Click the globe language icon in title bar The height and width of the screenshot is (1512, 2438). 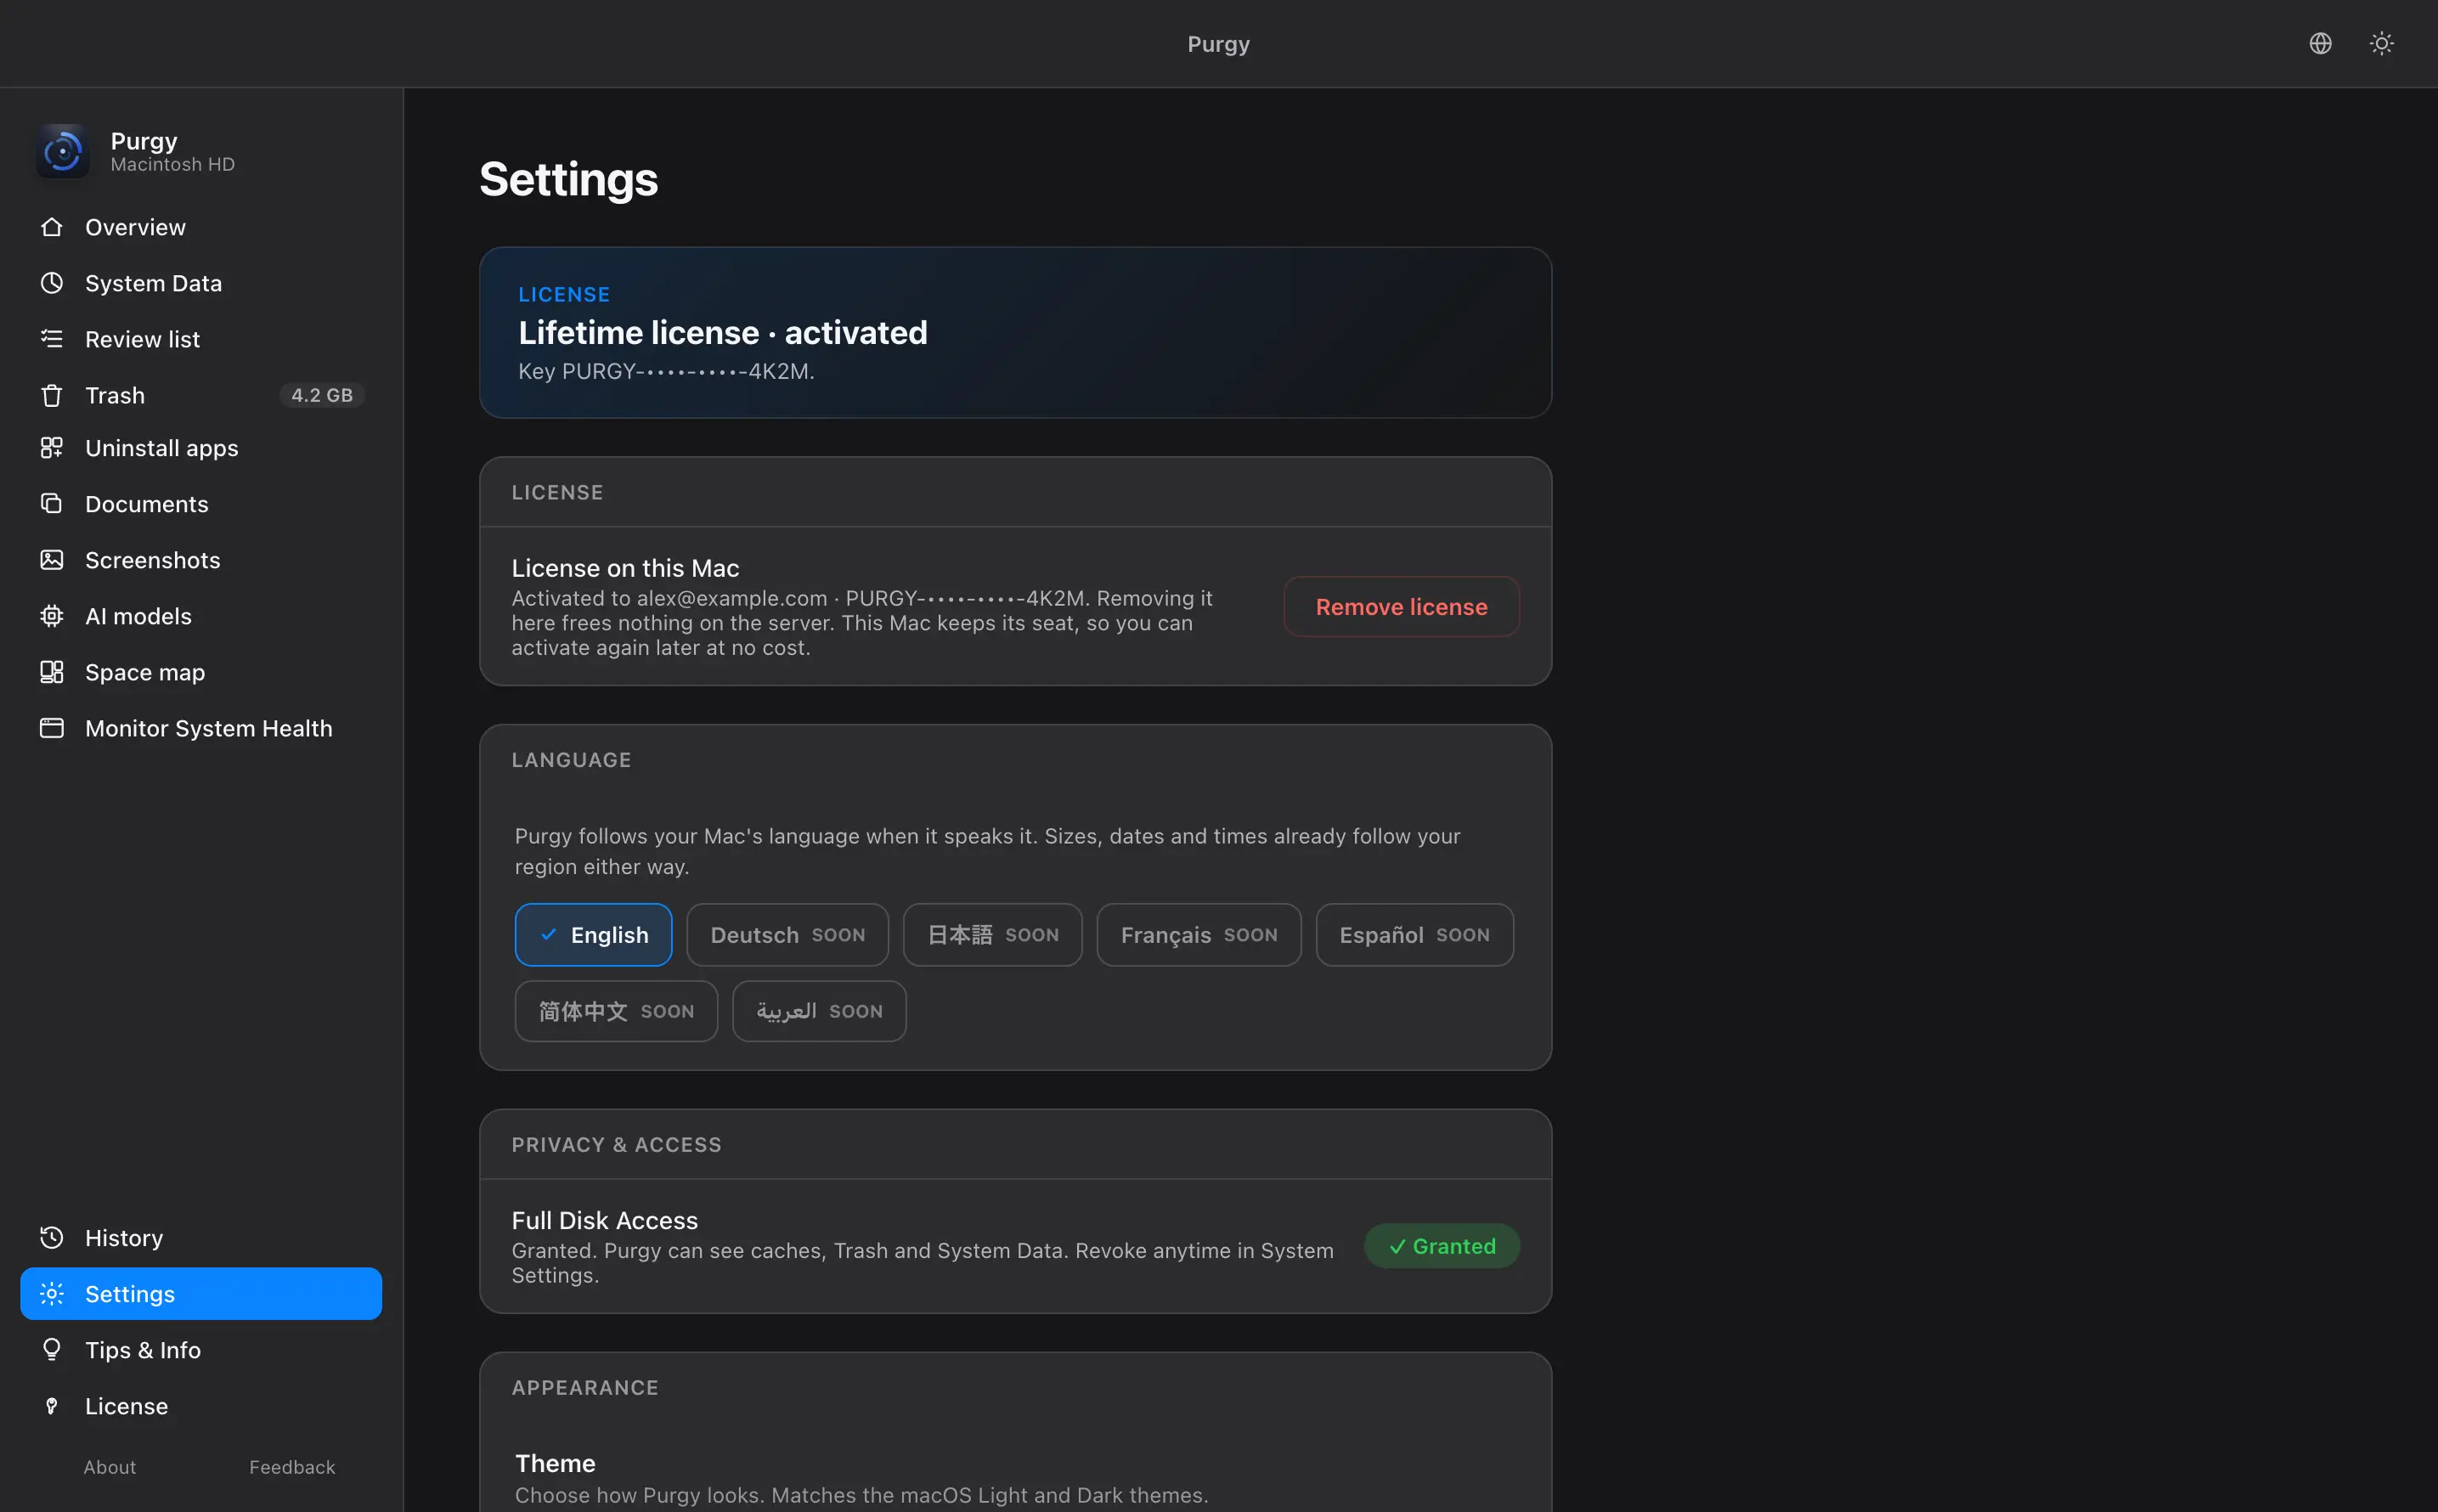(2320, 43)
